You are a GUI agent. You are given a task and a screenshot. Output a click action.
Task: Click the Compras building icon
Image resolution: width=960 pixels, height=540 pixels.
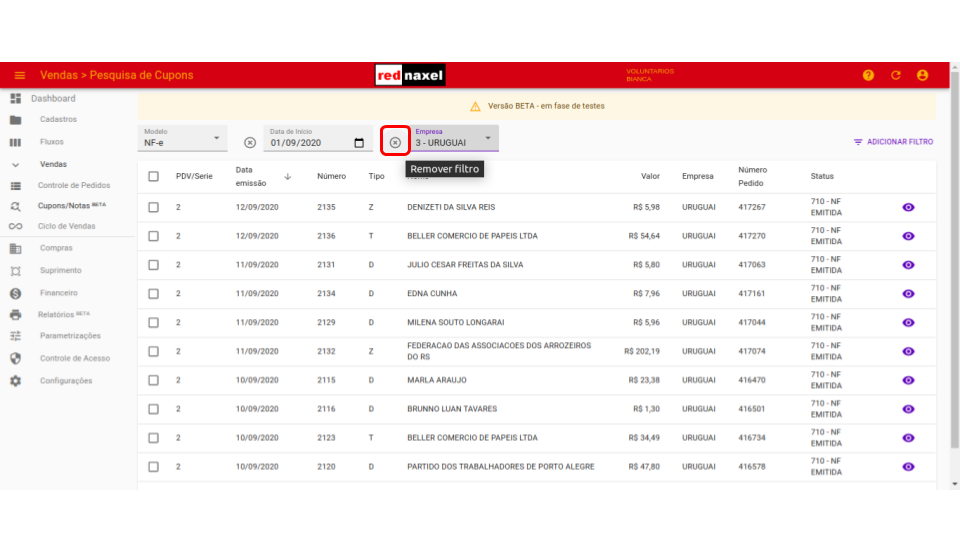(x=15, y=249)
